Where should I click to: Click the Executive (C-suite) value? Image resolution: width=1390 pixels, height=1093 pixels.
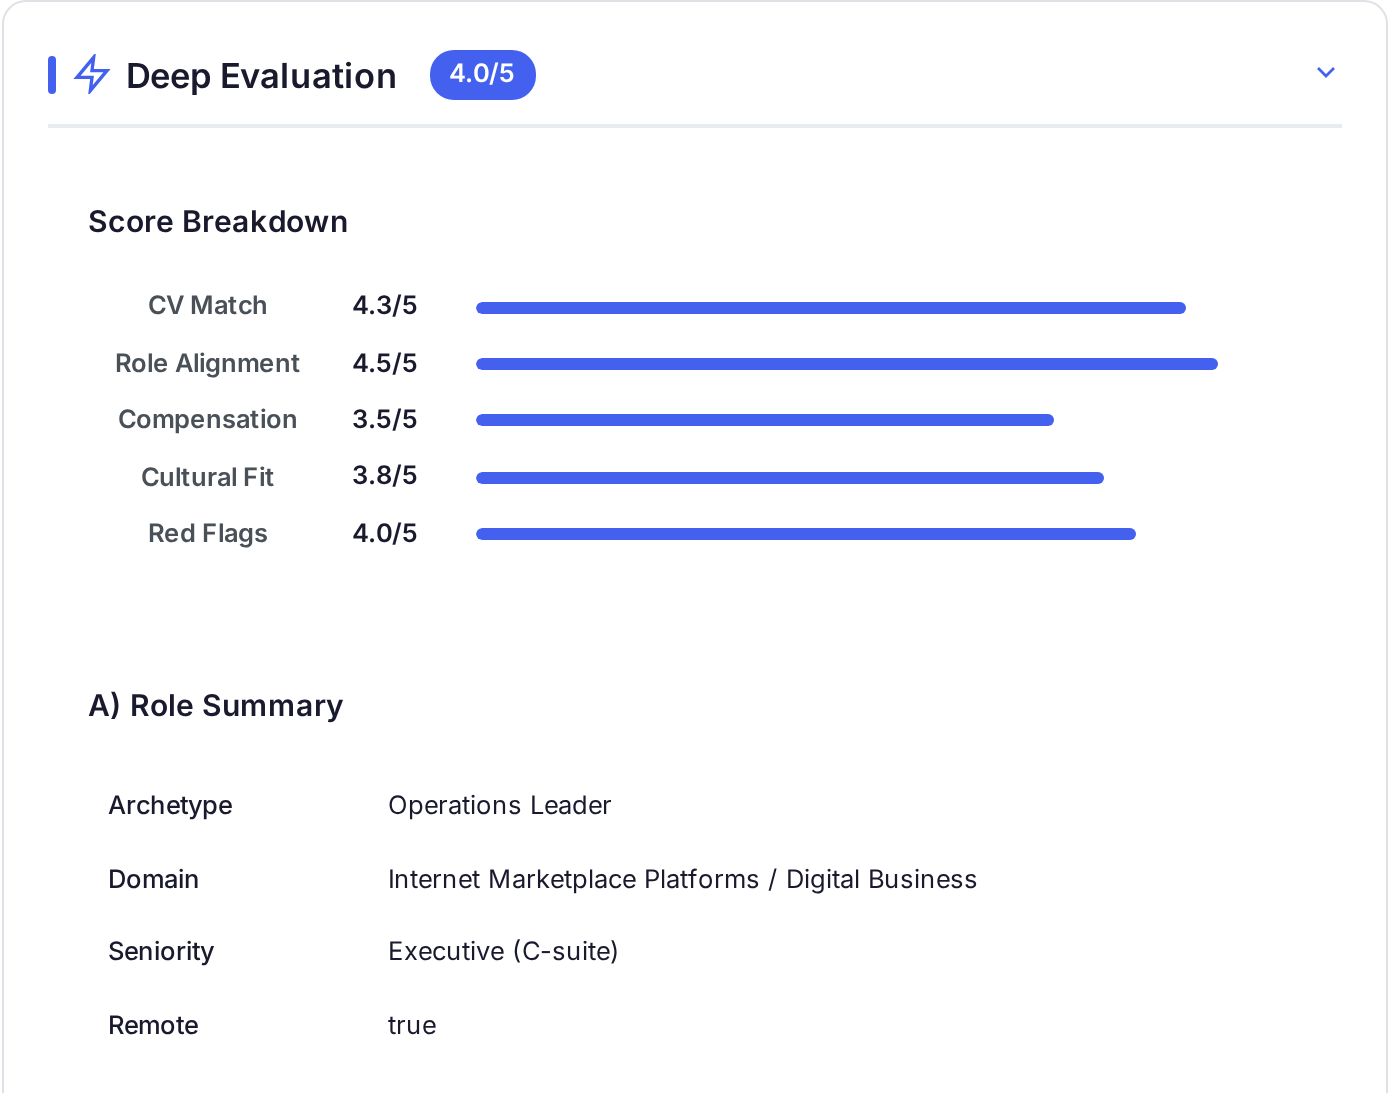[x=503, y=952]
